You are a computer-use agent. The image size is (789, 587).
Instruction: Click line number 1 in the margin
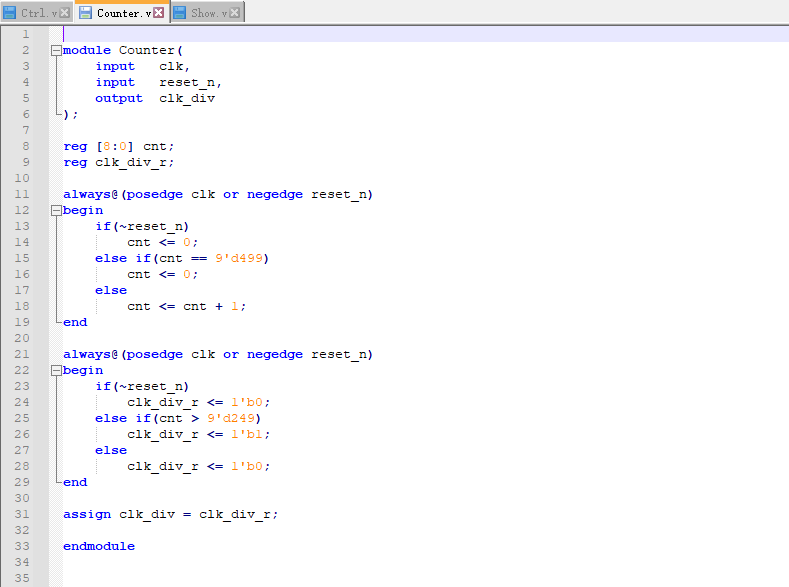click(25, 35)
